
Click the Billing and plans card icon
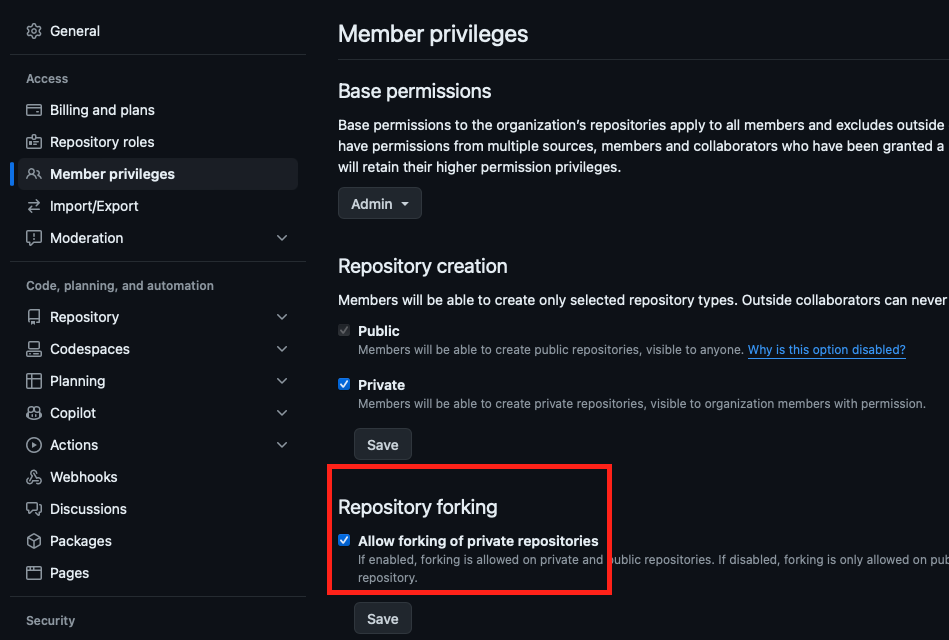[34, 110]
